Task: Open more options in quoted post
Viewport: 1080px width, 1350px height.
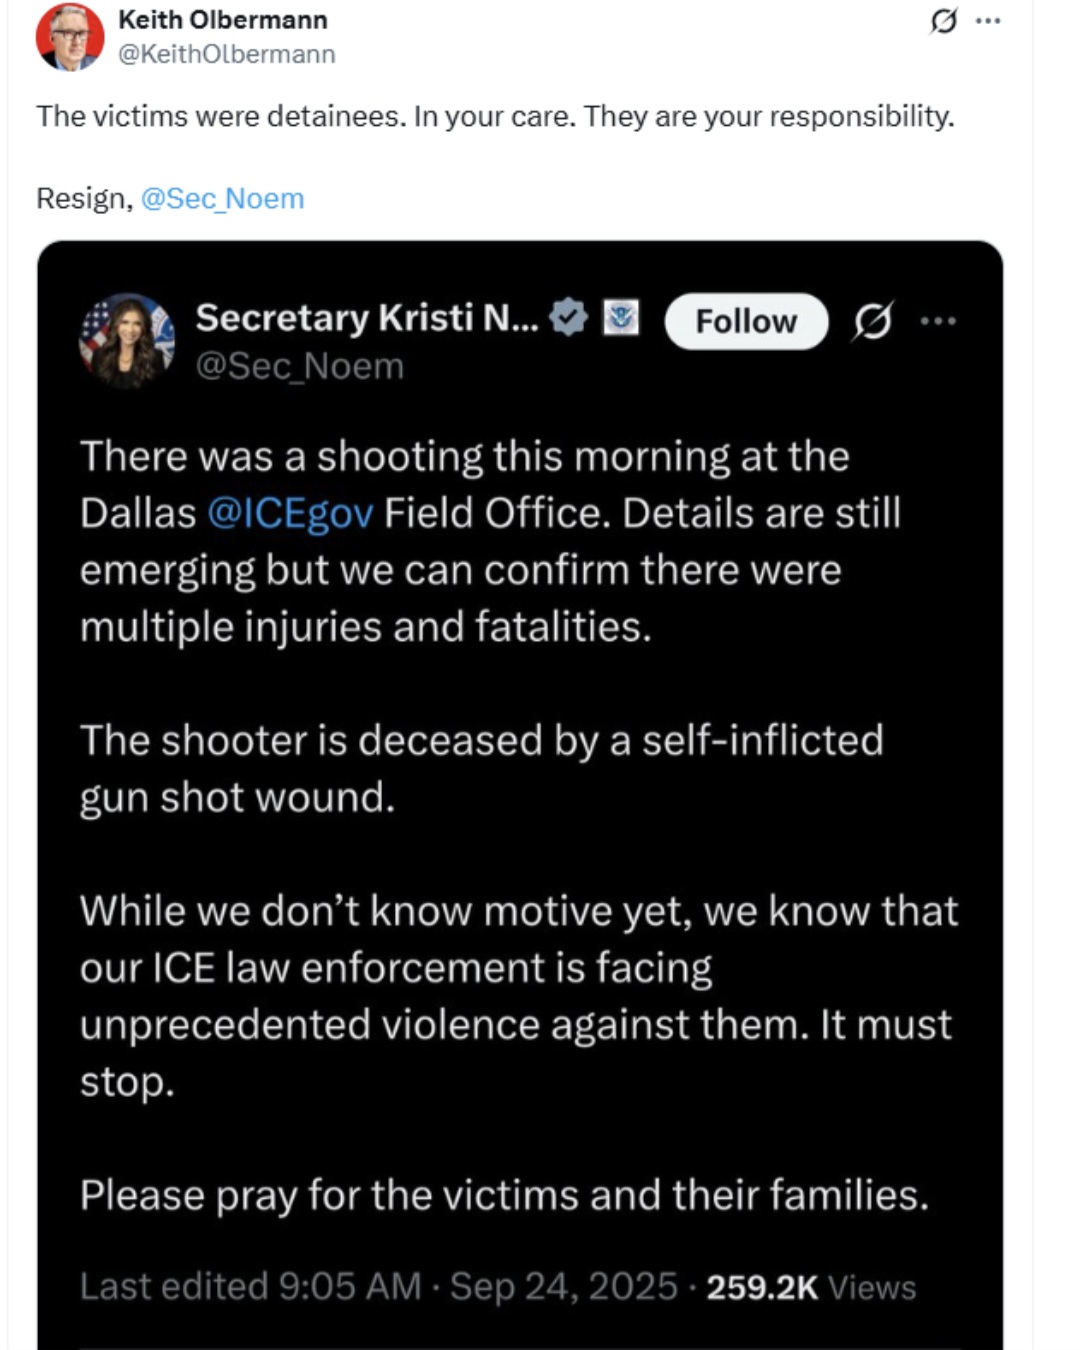Action: pyautogui.click(x=938, y=321)
